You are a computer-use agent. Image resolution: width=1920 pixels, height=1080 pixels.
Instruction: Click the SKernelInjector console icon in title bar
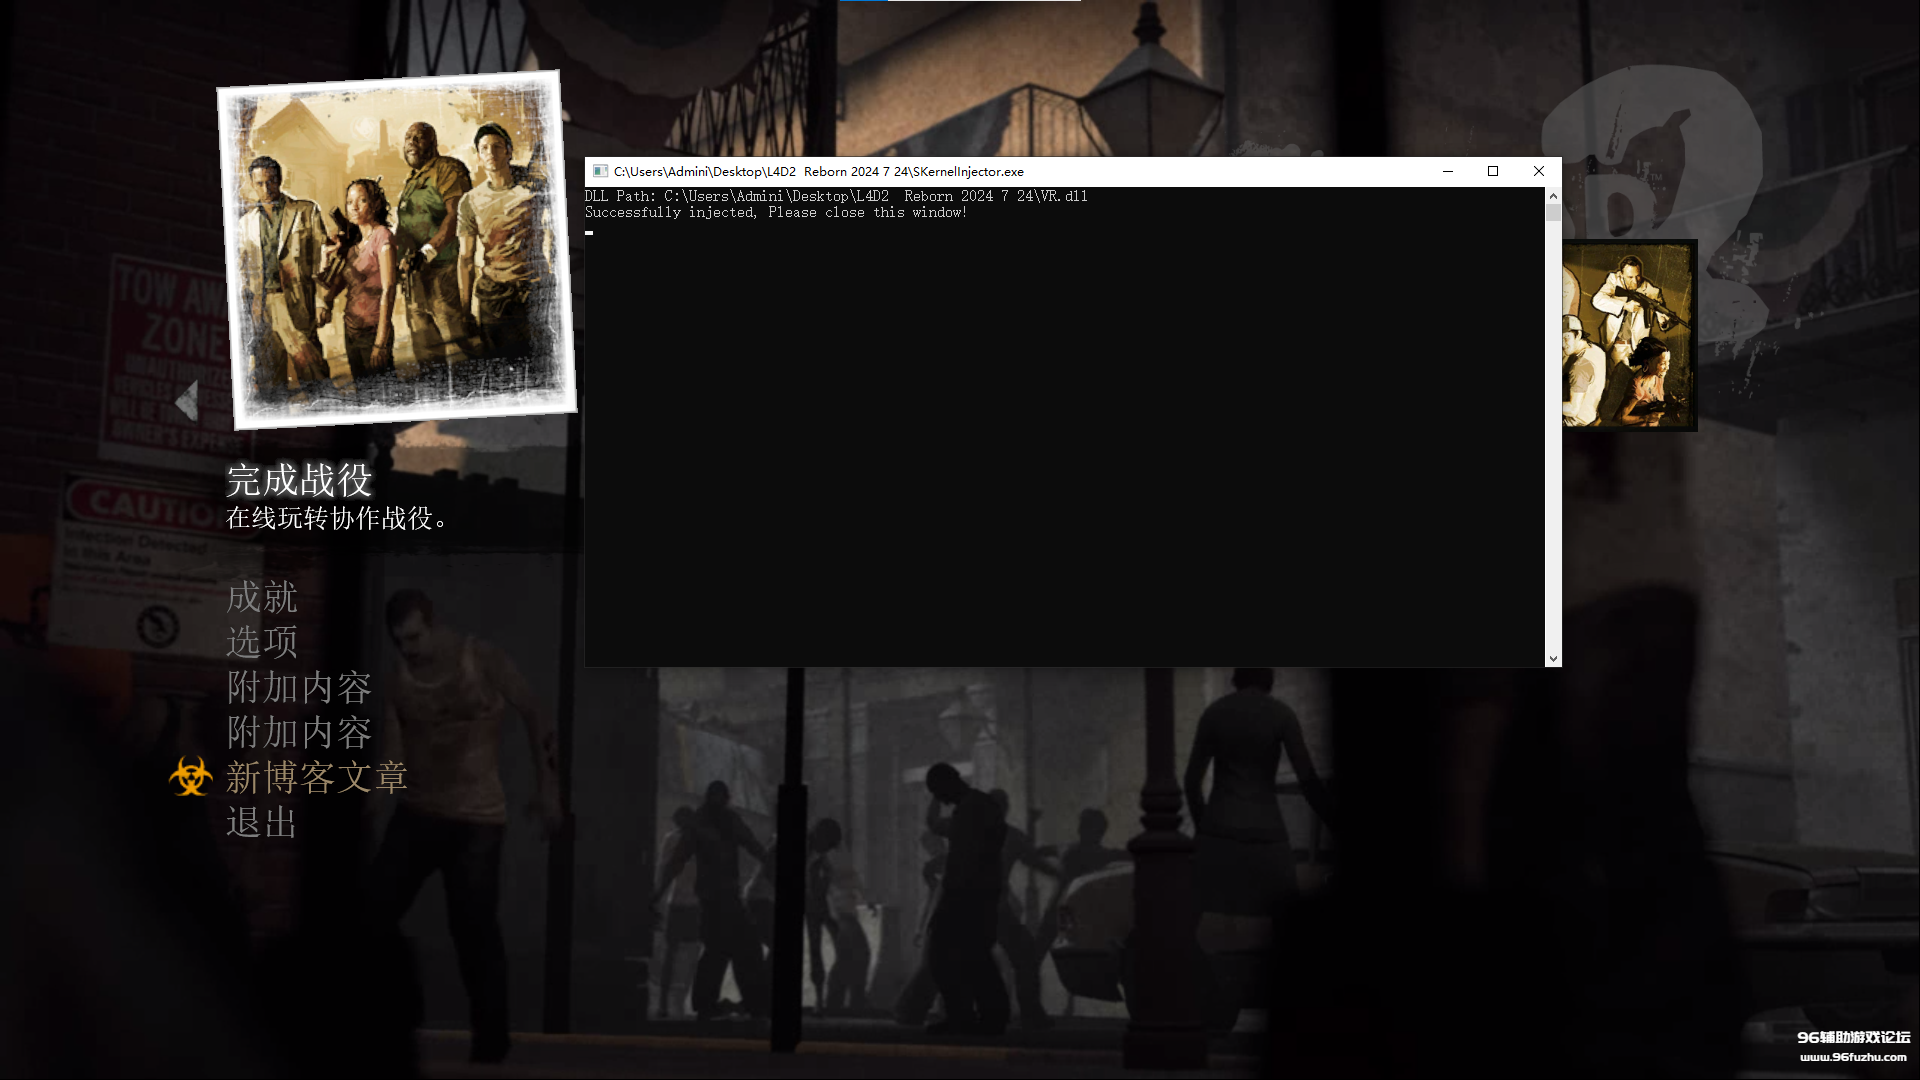point(600,171)
